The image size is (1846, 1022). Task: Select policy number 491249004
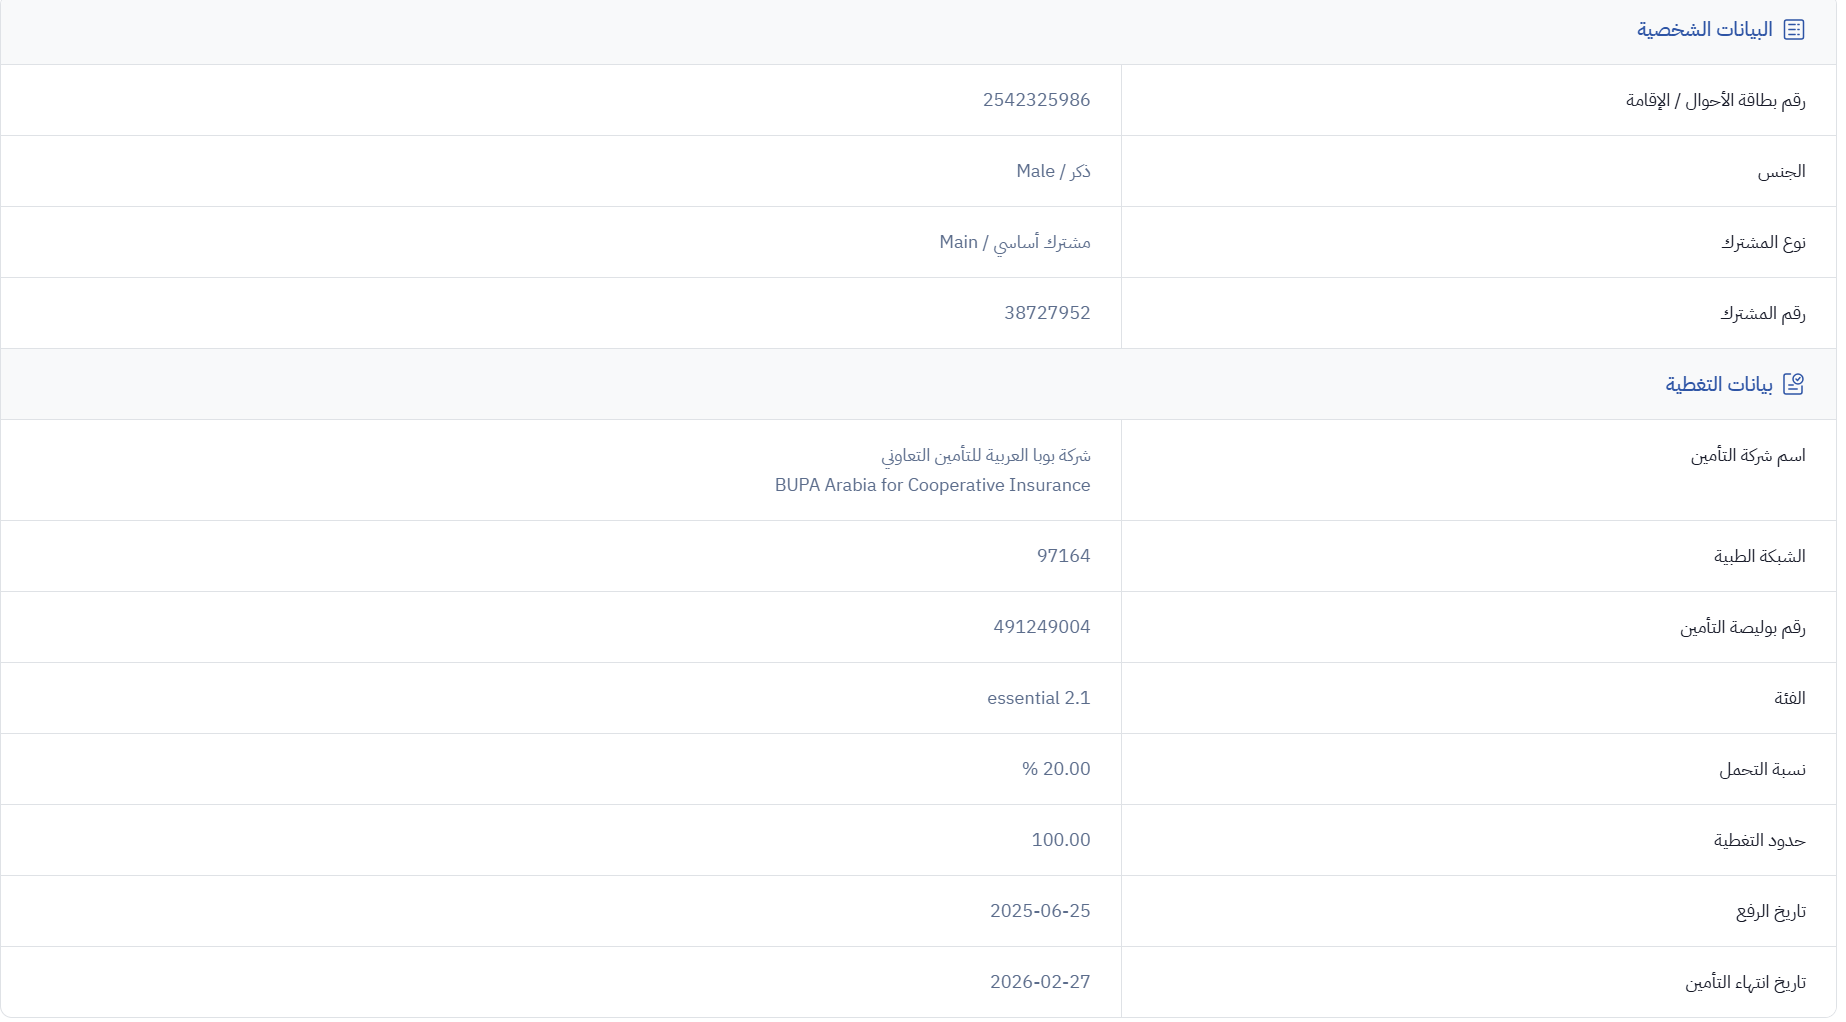[x=1041, y=627]
